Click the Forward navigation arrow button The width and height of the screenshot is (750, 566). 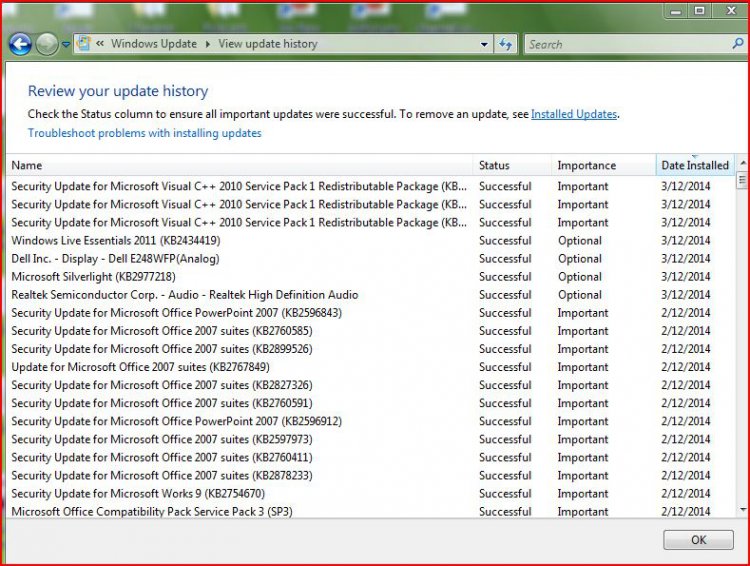[47, 44]
